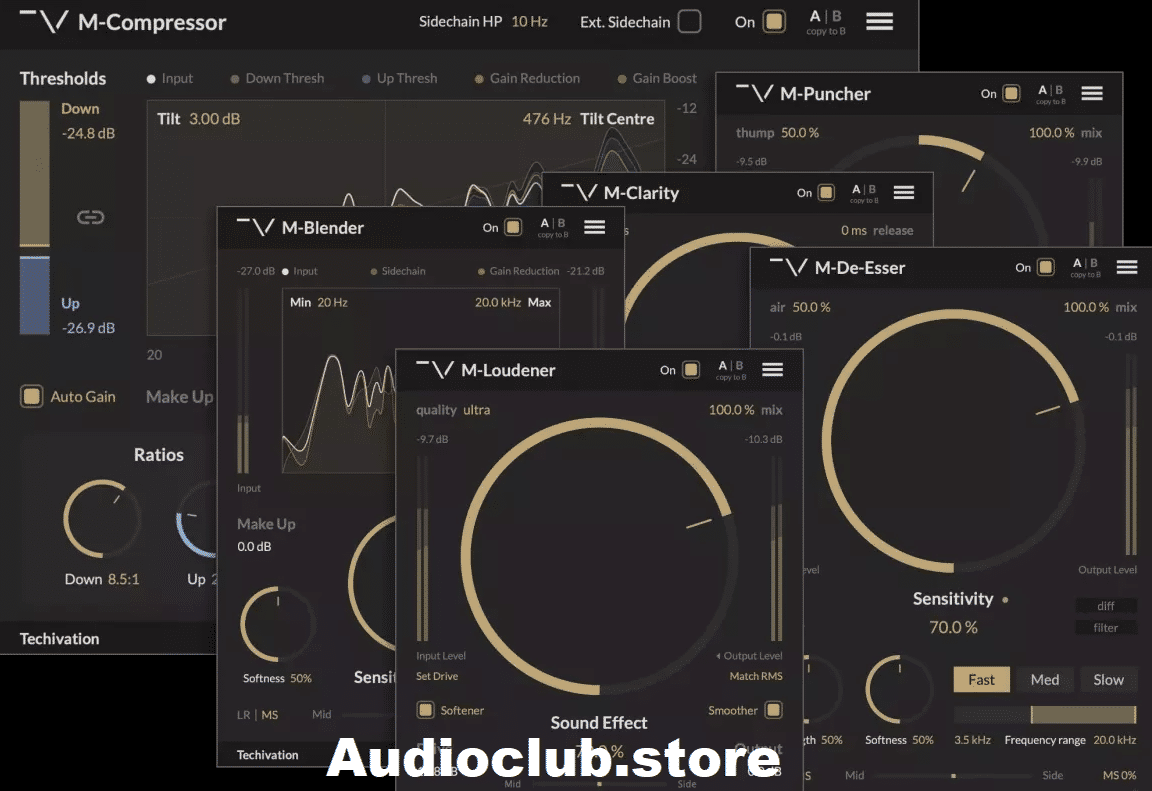
Task: Select the Med speed in M-De-Esser
Action: click(x=1045, y=679)
